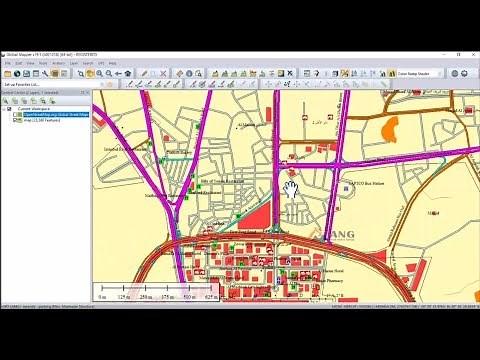
Task: Open the Search menu
Action: coord(88,63)
